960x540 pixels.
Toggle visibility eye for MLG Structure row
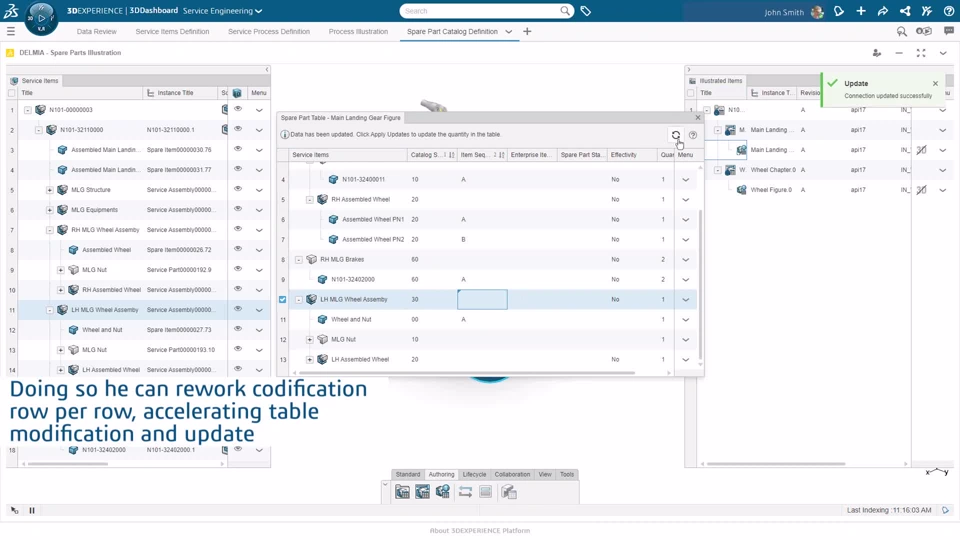[x=238, y=189]
